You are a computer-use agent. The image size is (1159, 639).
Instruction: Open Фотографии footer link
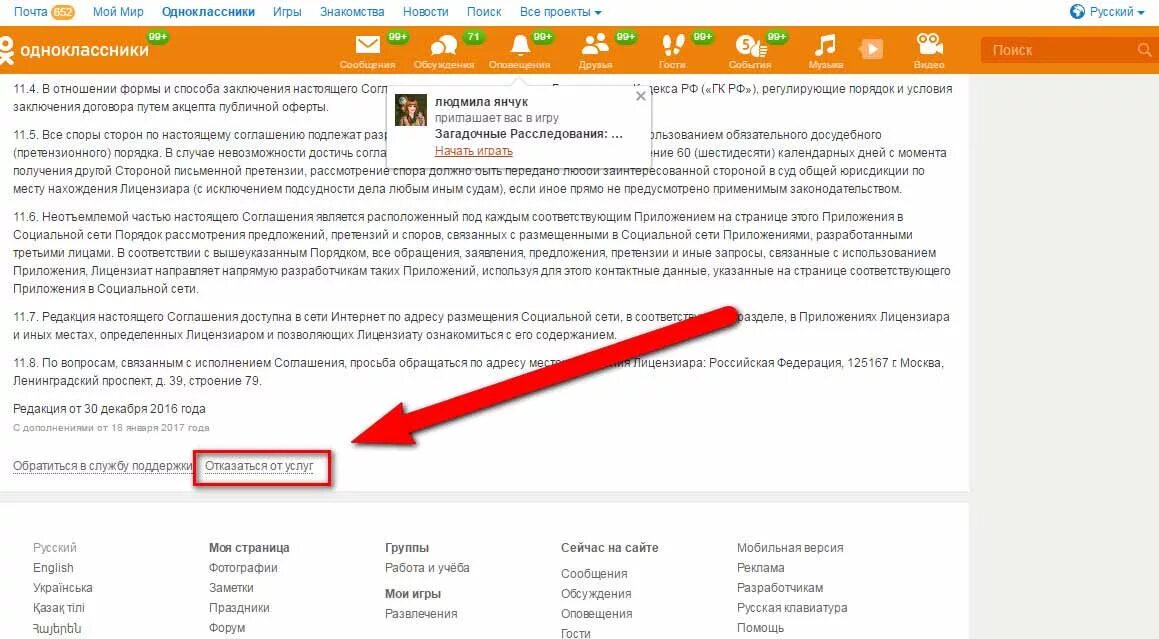243,568
